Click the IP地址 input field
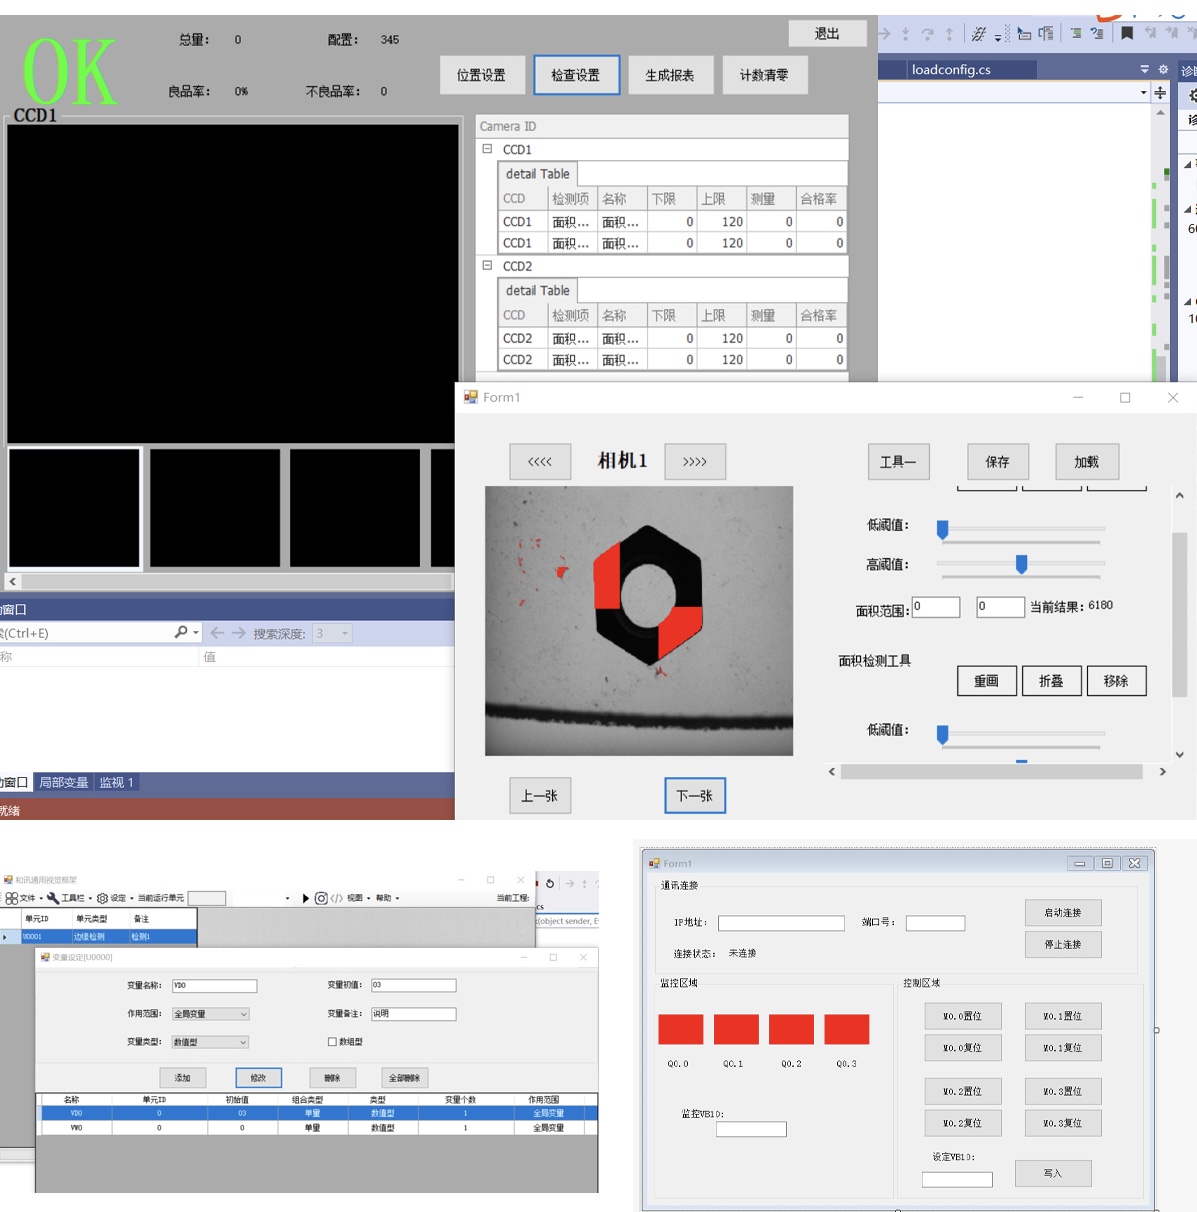 (x=781, y=923)
